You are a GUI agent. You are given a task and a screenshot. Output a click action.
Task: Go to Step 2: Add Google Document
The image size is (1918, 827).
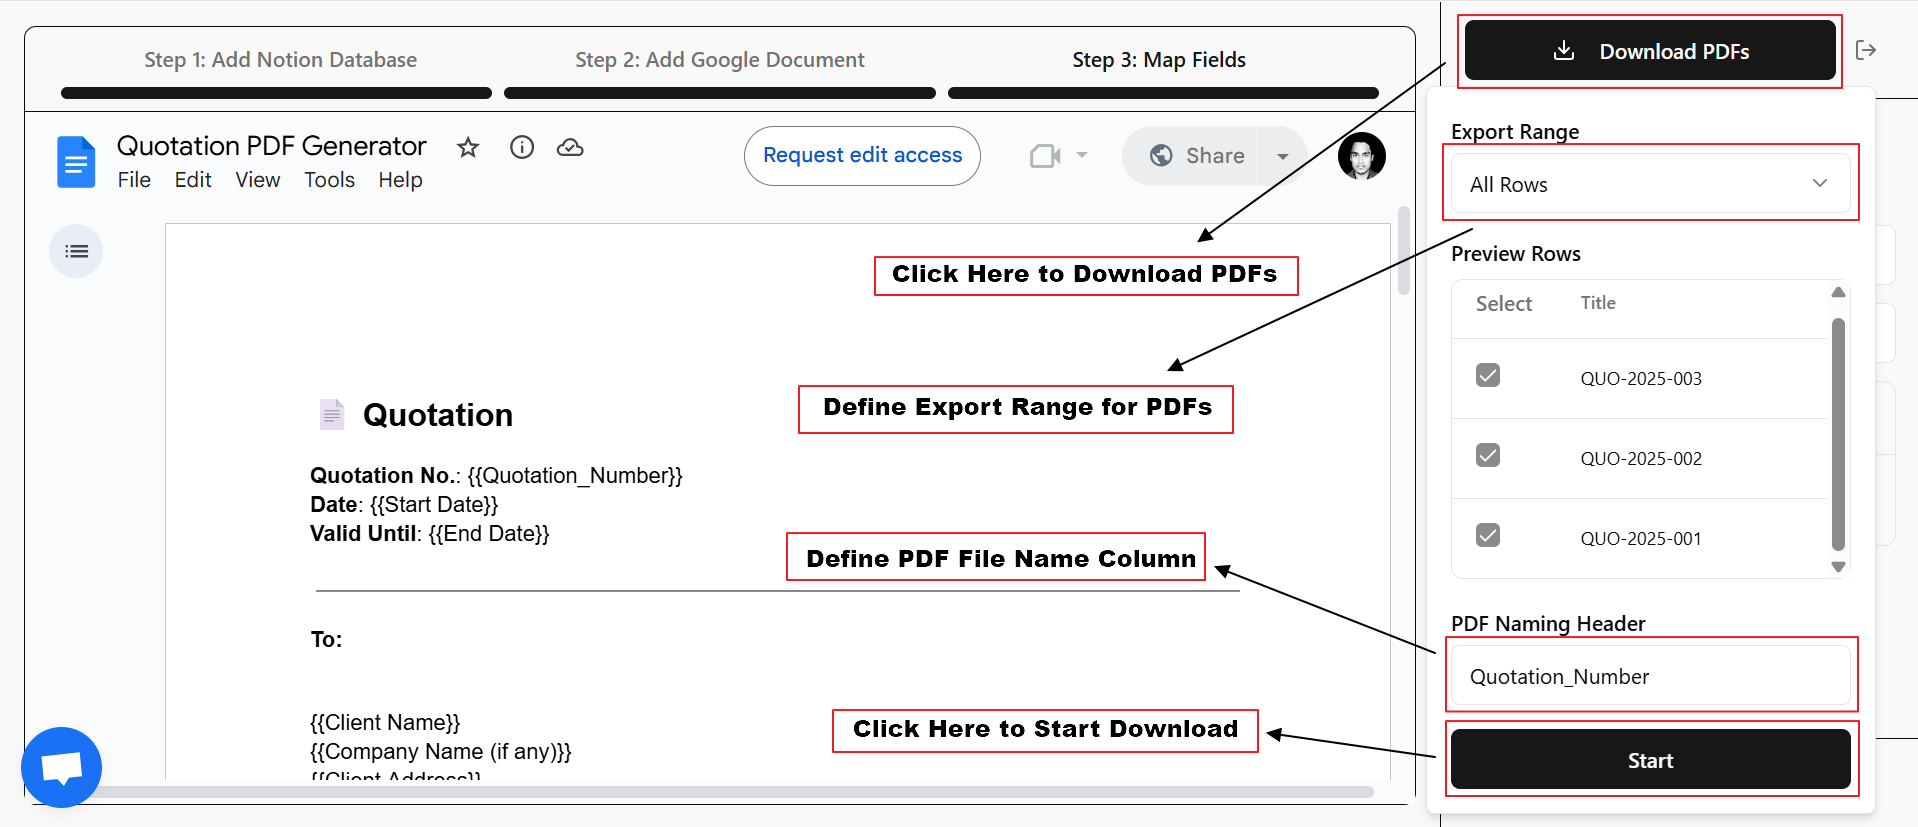[x=720, y=60]
